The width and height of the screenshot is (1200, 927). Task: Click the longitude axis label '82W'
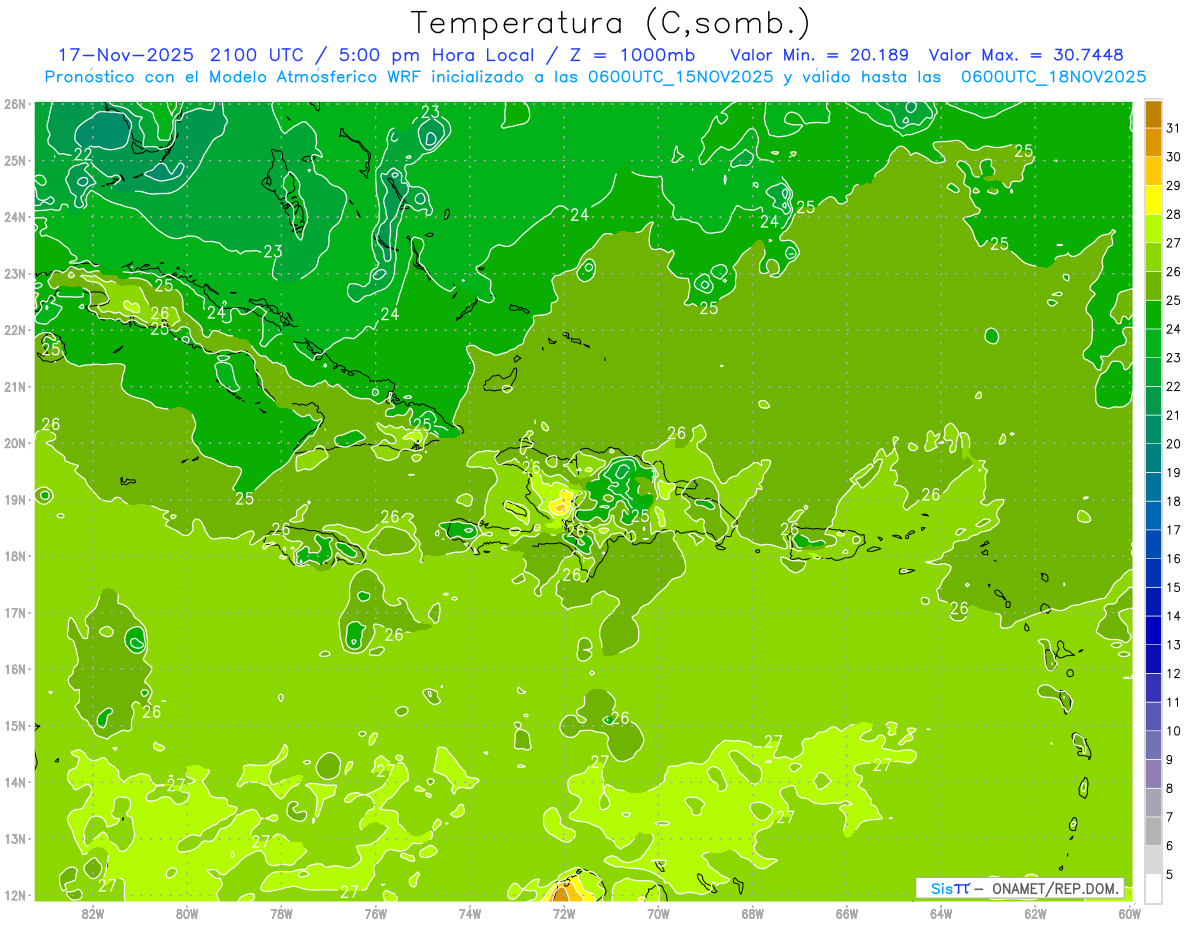pos(93,913)
